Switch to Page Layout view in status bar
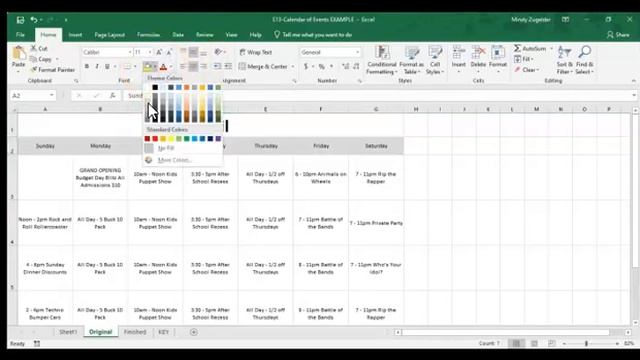Viewport: 640px width, 360px height. point(534,344)
